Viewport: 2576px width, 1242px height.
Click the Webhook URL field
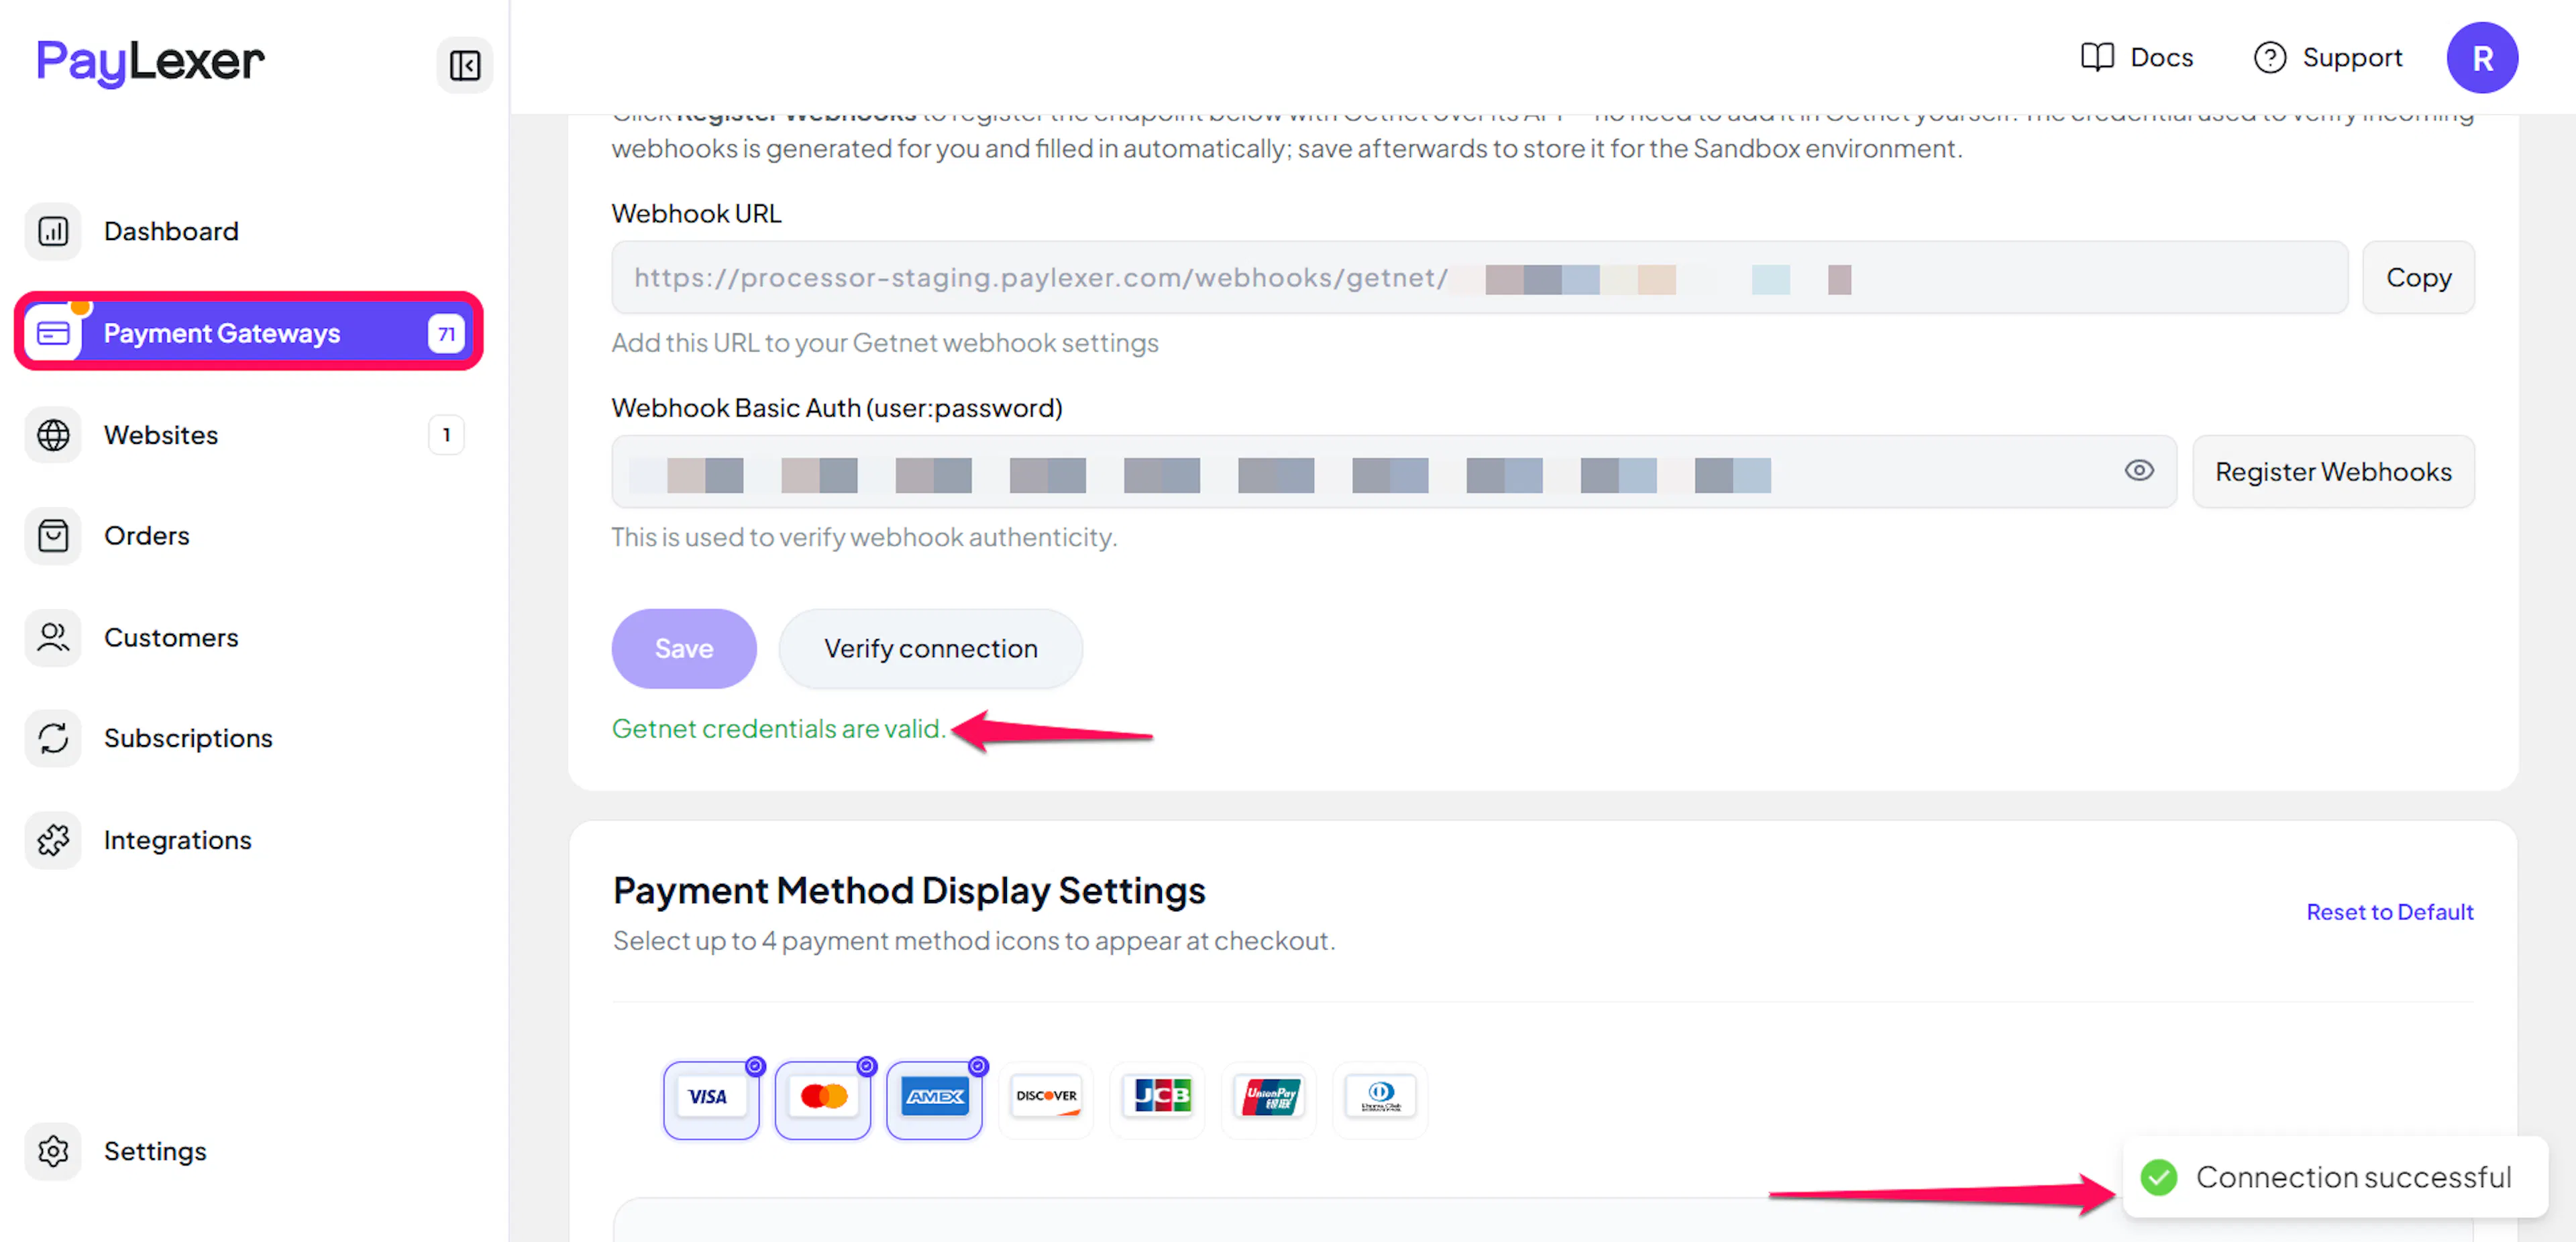[x=1479, y=277]
